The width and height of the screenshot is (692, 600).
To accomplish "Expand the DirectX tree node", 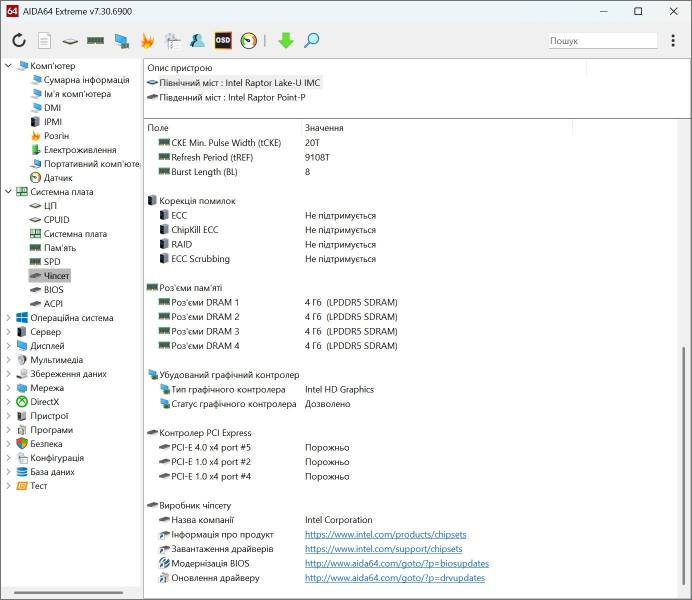I will coord(8,402).
